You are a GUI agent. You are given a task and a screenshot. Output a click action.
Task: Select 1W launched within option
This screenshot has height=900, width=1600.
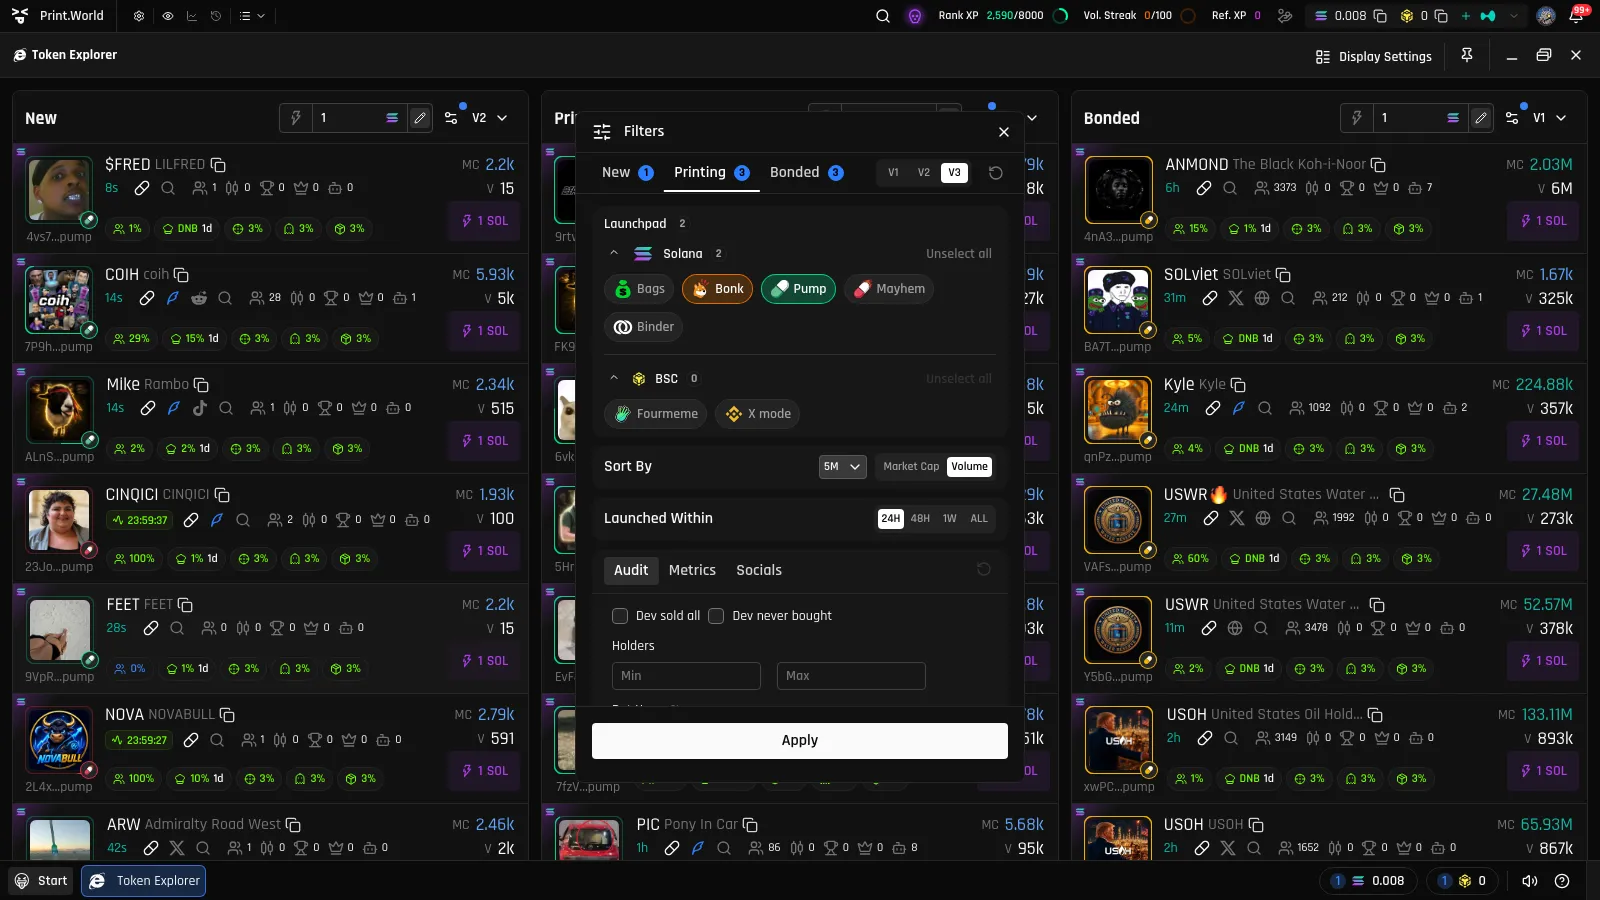coord(949,518)
